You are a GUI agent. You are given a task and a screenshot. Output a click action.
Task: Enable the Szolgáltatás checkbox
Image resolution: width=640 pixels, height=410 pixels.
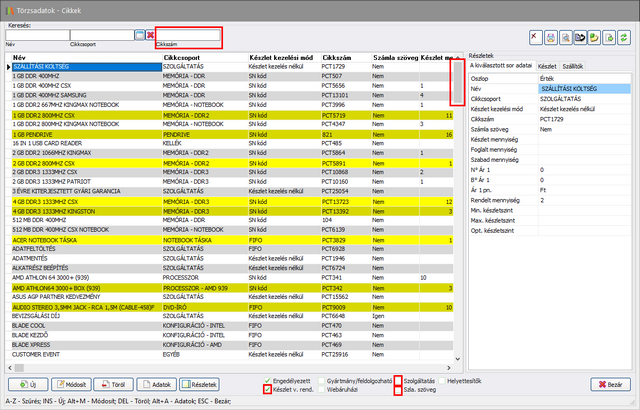click(398, 380)
